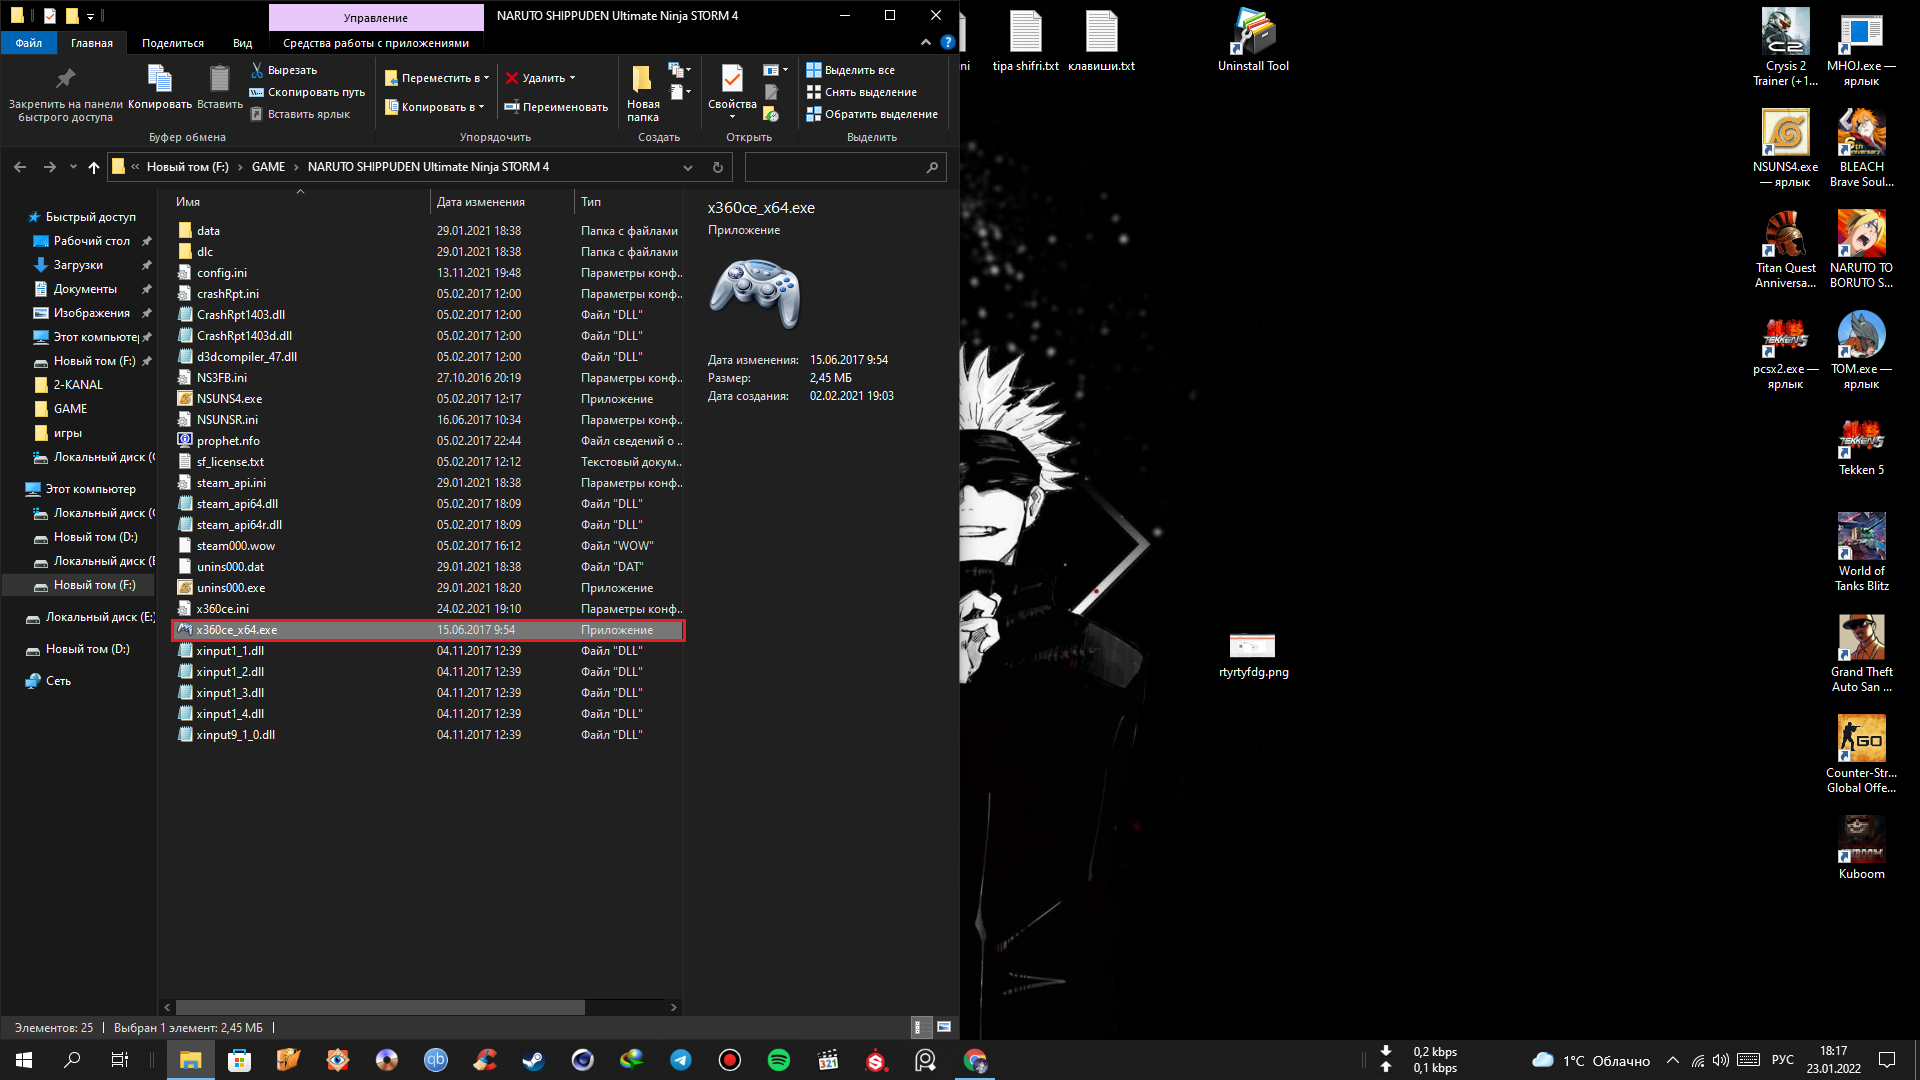The width and height of the screenshot is (1920, 1080).
Task: Select Сеть in the navigation pane
Action: pyautogui.click(x=58, y=681)
